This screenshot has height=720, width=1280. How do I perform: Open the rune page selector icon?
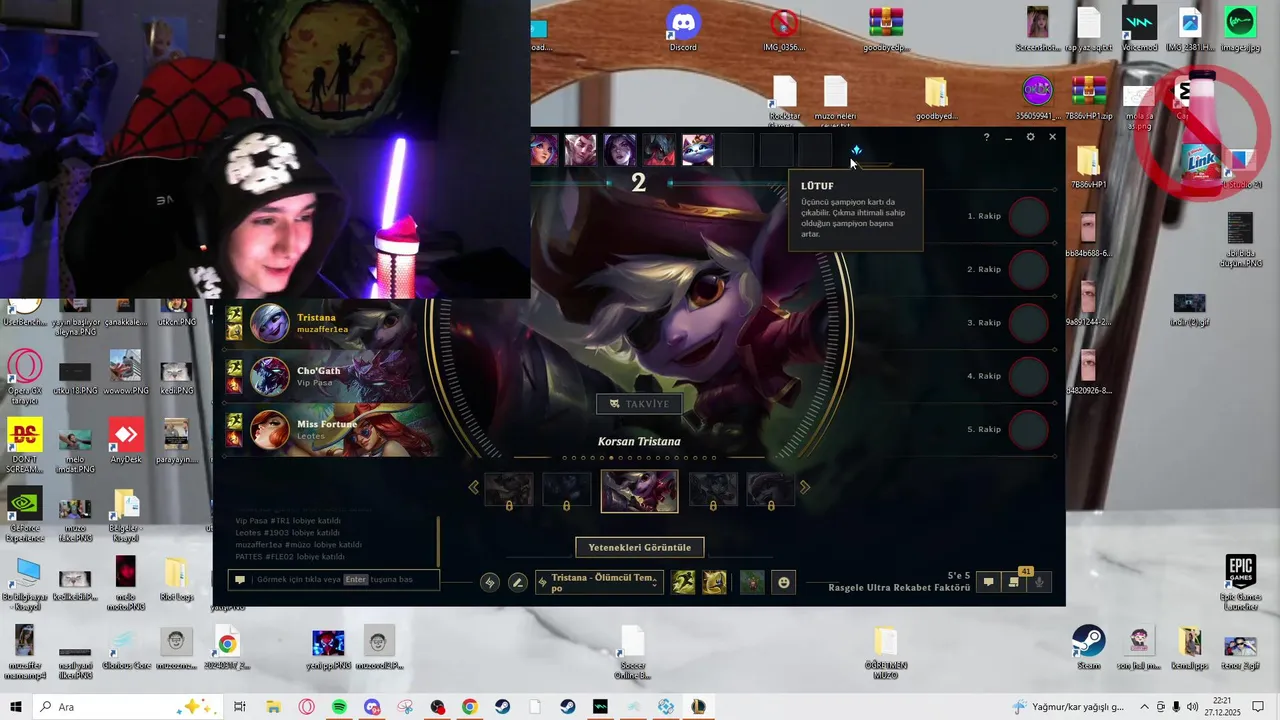(490, 582)
